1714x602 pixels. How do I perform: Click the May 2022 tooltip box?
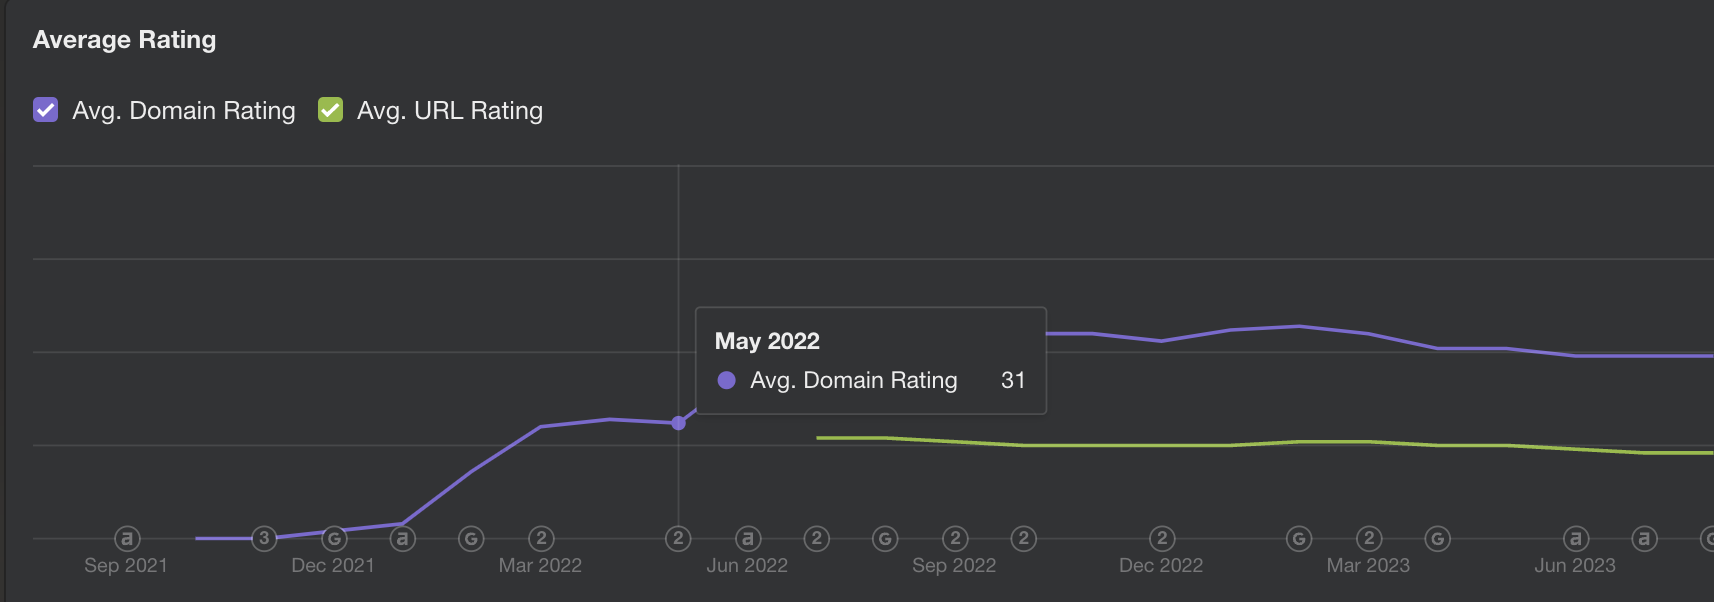pyautogui.click(x=870, y=360)
